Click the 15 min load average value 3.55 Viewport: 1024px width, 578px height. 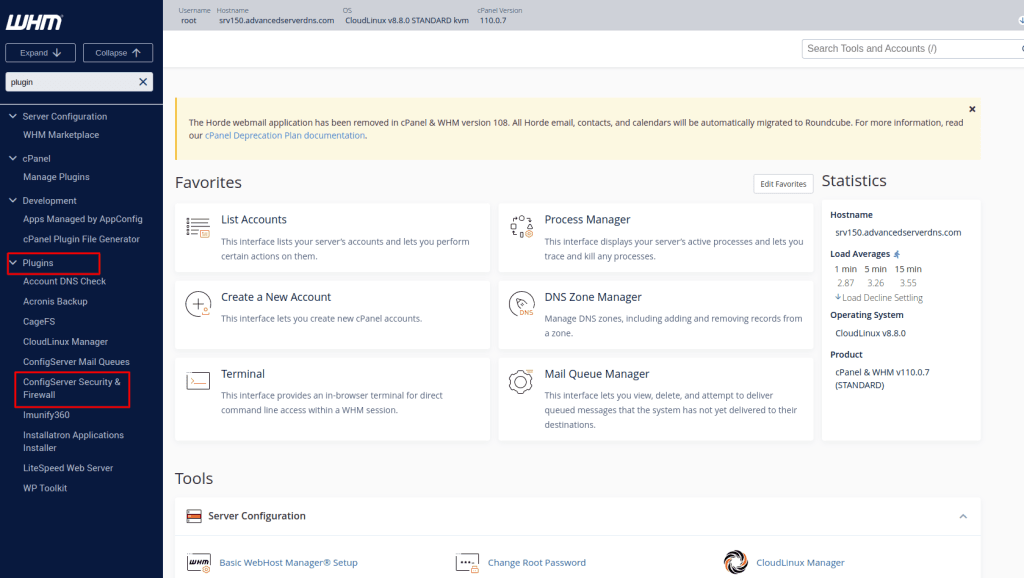click(908, 283)
